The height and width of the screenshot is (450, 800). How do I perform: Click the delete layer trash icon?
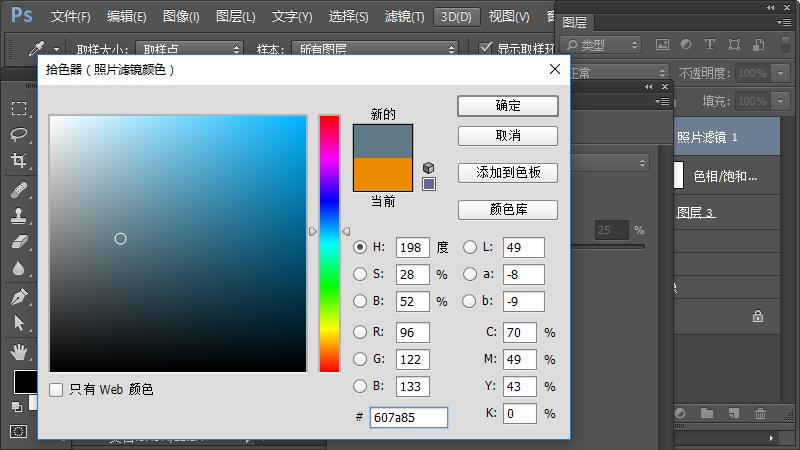(760, 413)
